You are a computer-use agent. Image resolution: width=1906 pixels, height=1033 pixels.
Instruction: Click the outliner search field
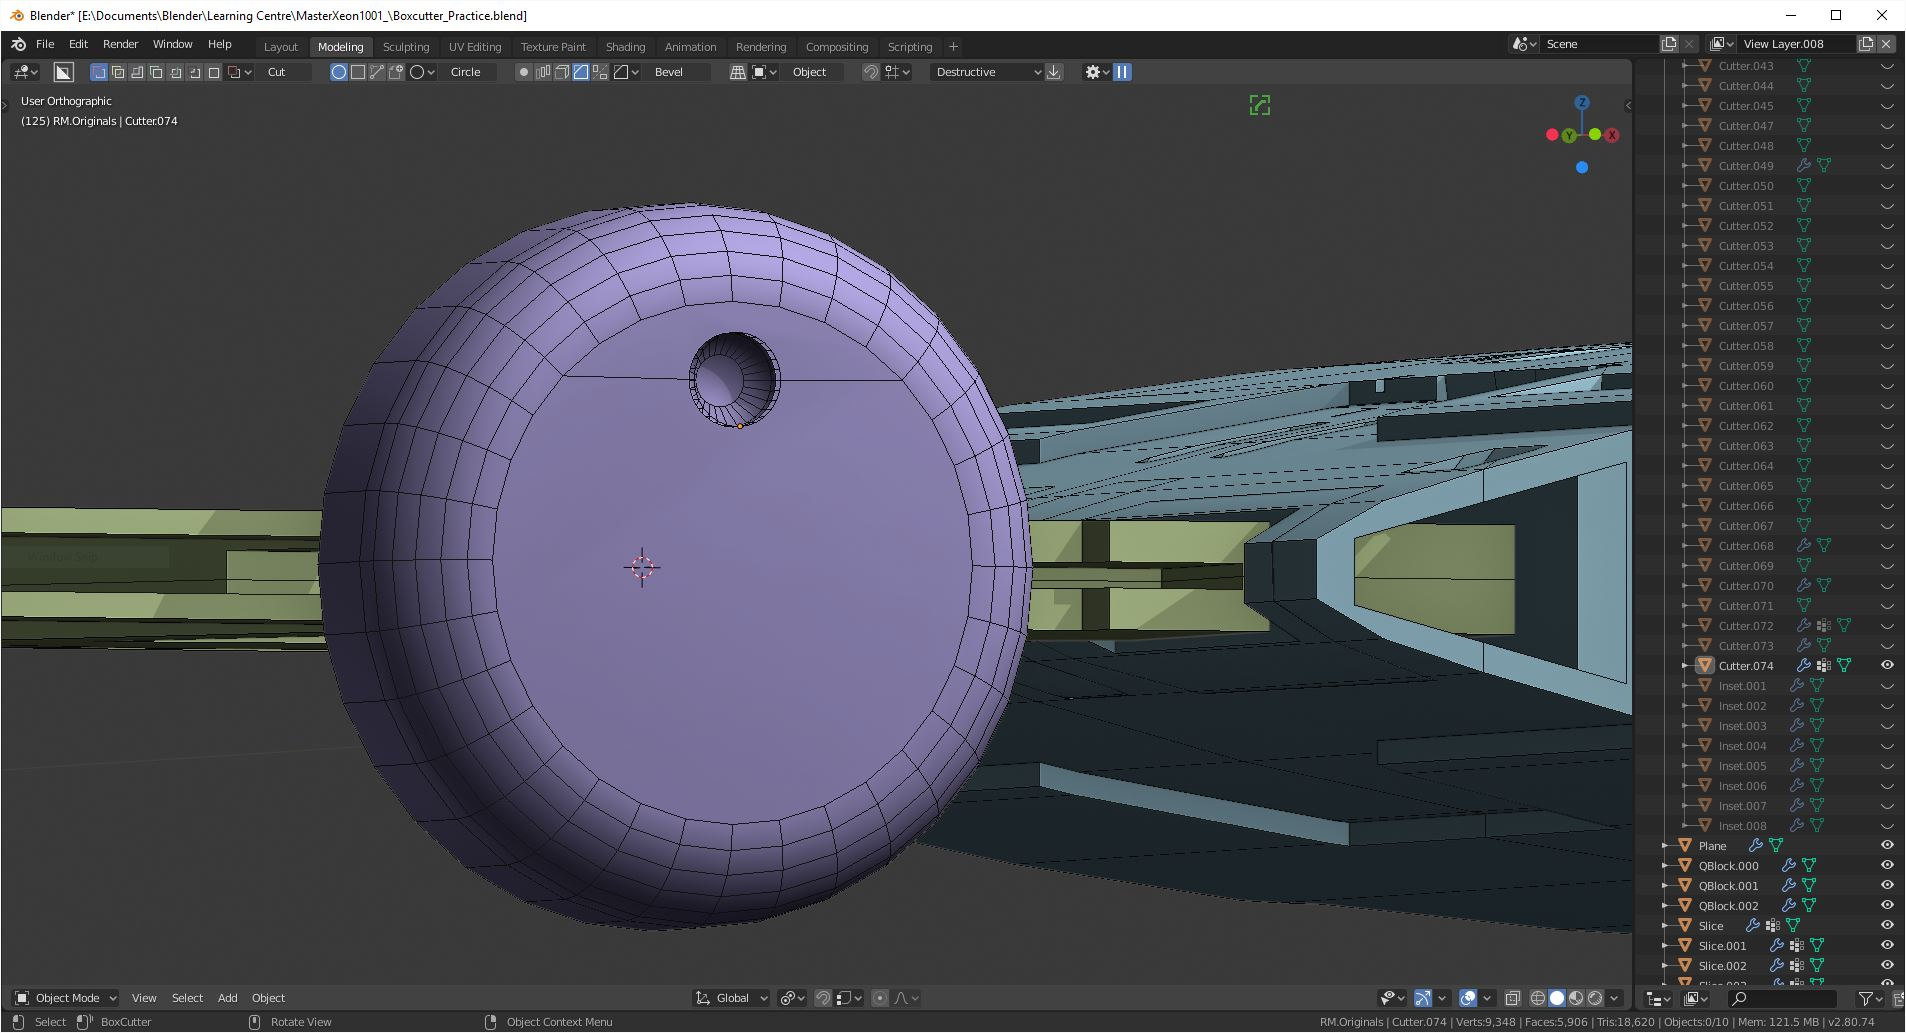coord(1782,998)
